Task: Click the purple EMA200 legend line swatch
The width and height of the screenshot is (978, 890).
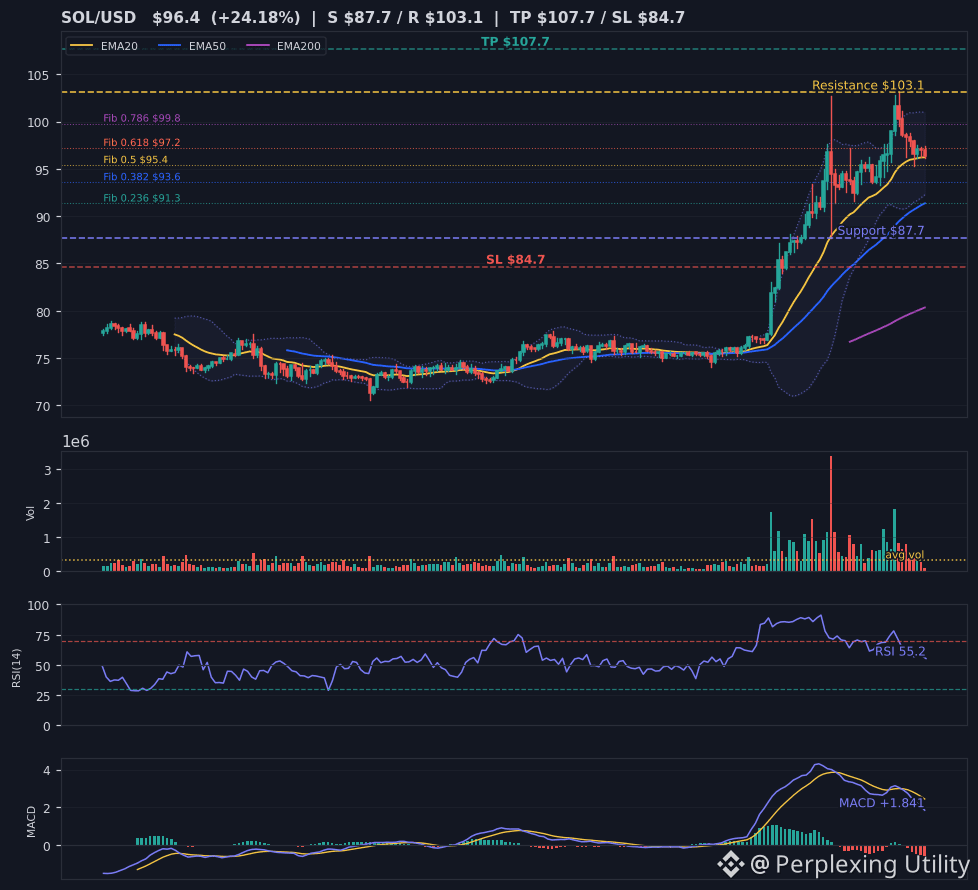Action: [258, 46]
